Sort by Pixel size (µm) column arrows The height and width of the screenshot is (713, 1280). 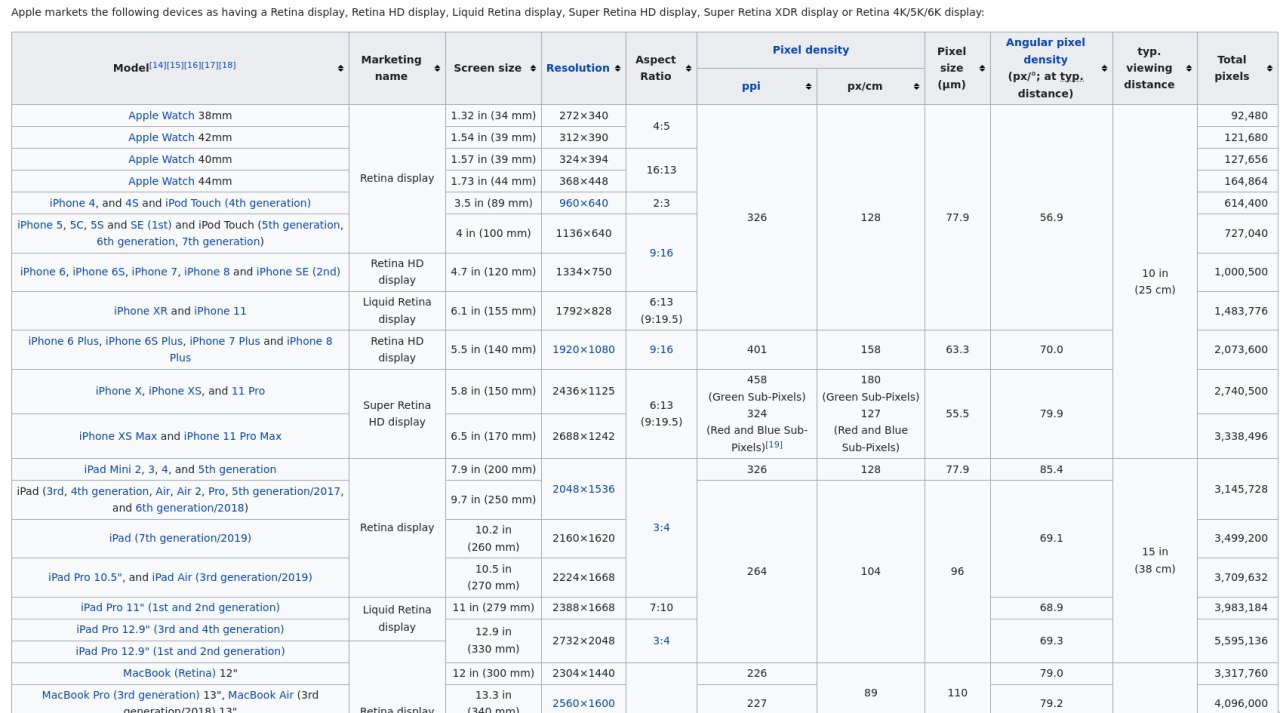click(x=981, y=68)
